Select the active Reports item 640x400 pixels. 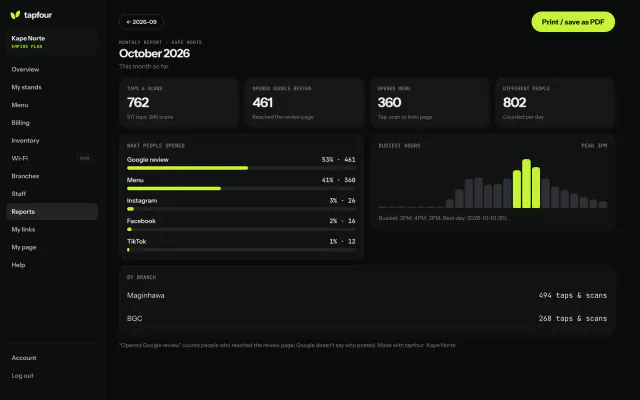pyautogui.click(x=52, y=211)
